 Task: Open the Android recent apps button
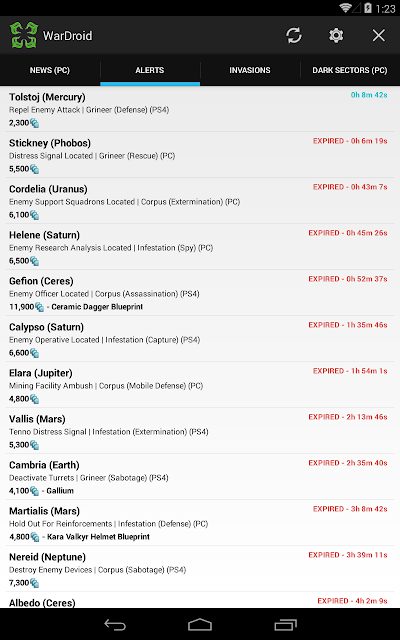[285, 624]
